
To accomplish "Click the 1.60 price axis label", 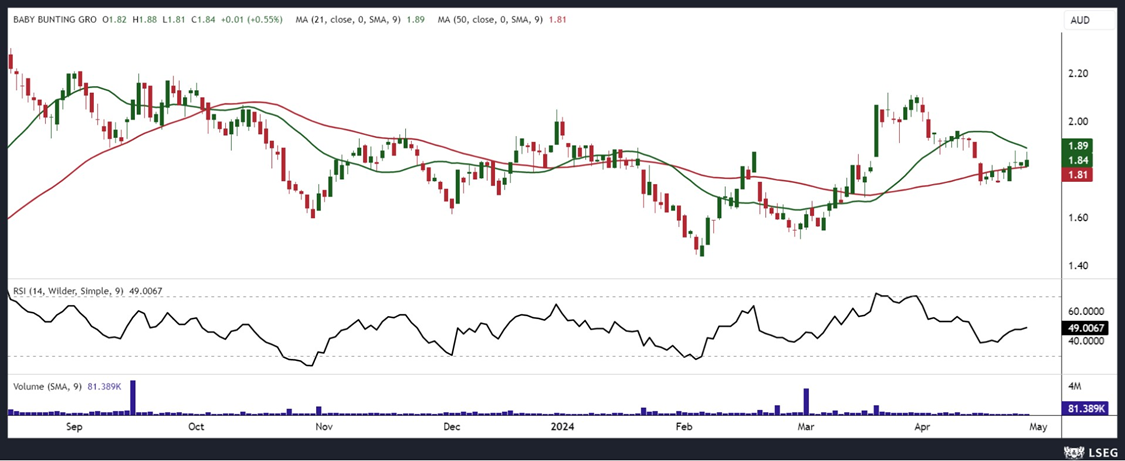I will click(x=1080, y=218).
